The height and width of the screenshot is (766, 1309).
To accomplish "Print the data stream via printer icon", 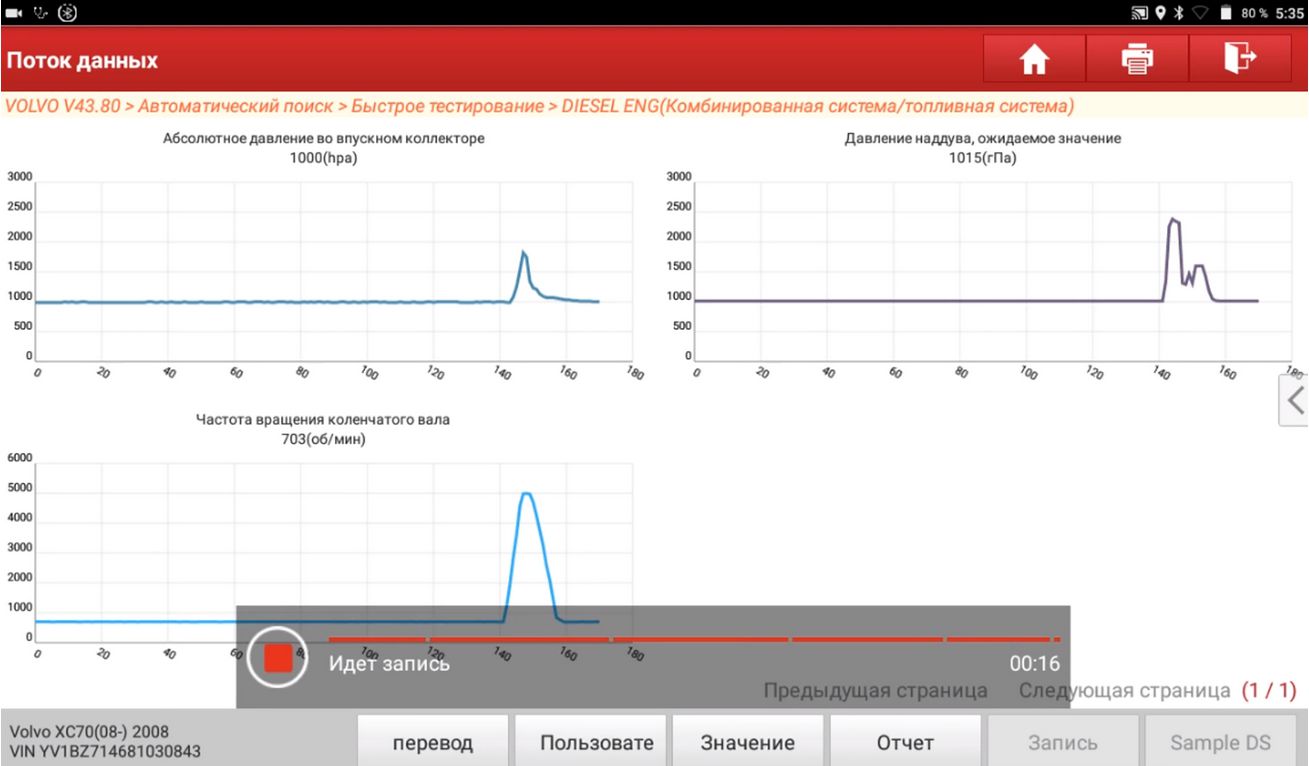I will 1136,61.
